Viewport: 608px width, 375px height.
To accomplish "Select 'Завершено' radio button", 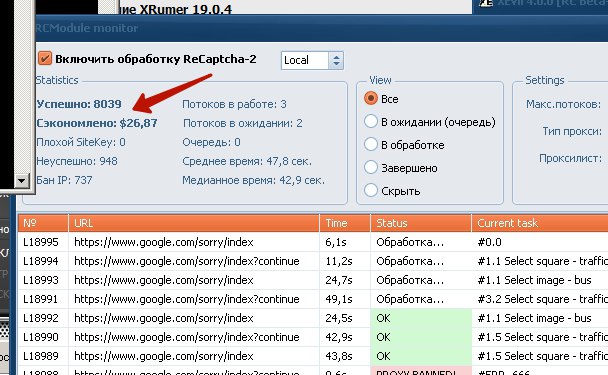I will [x=371, y=168].
